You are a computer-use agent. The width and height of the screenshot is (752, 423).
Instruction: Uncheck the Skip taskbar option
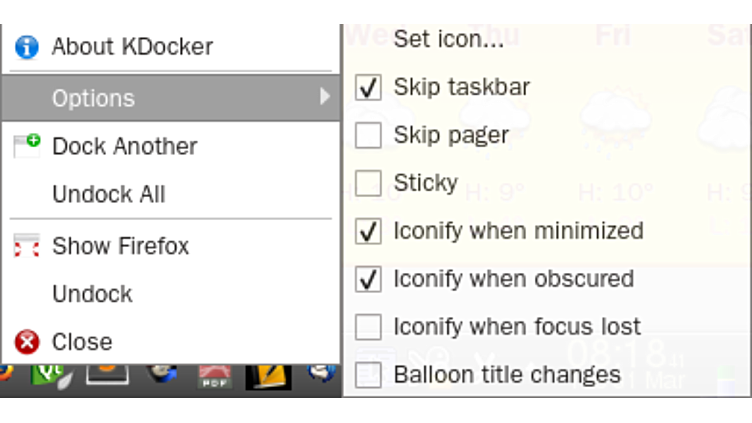369,87
